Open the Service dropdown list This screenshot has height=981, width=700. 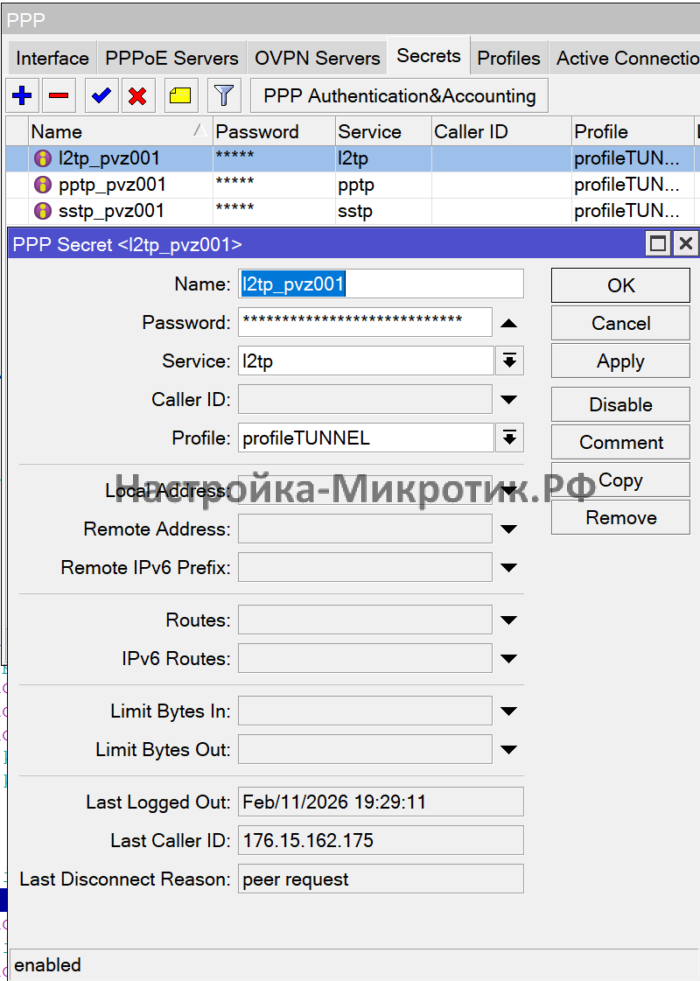(509, 361)
